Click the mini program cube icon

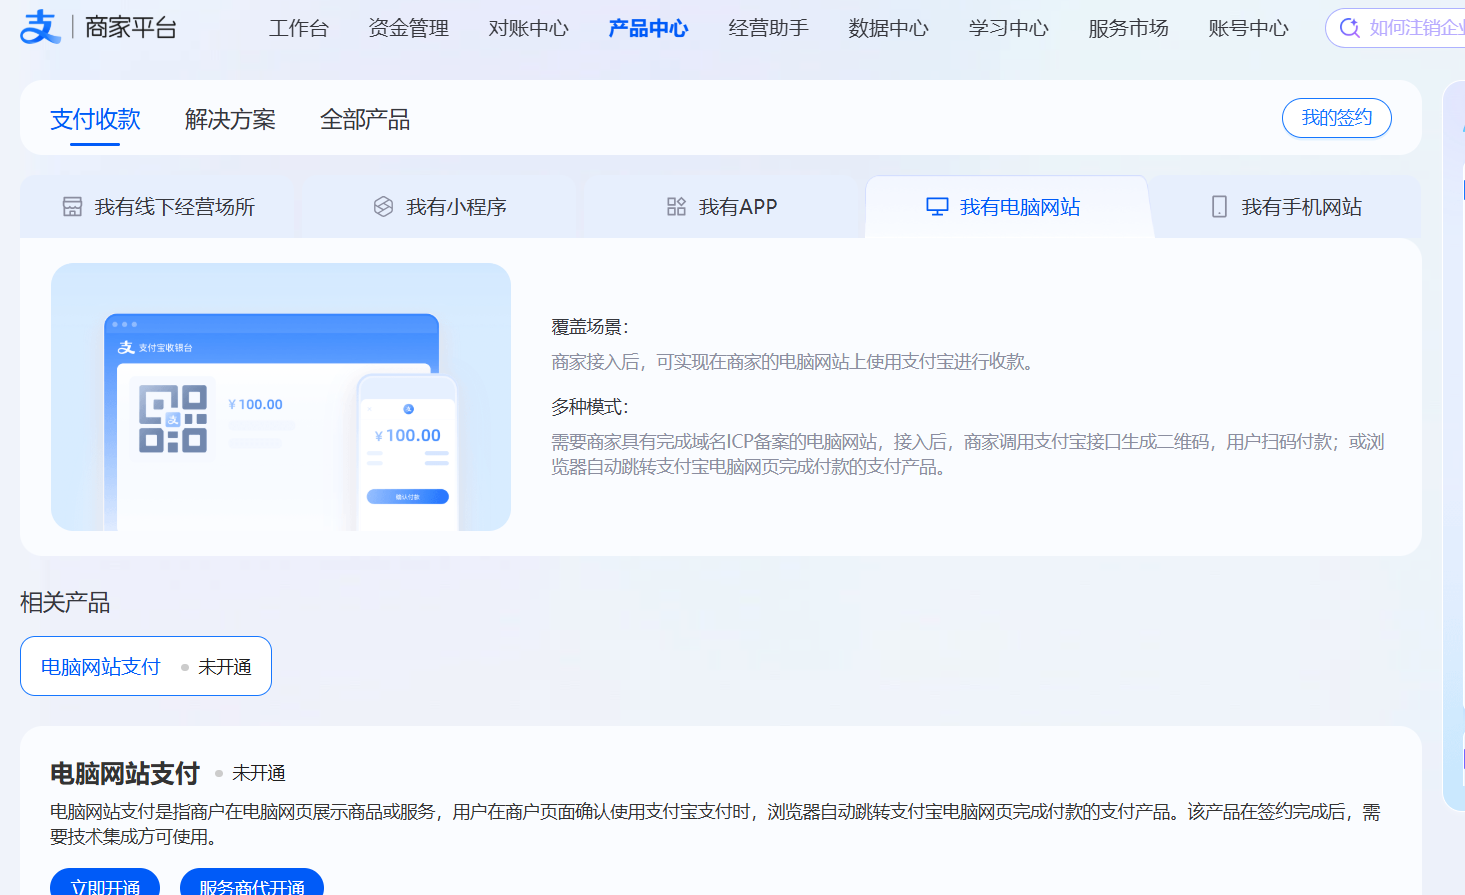(x=383, y=207)
